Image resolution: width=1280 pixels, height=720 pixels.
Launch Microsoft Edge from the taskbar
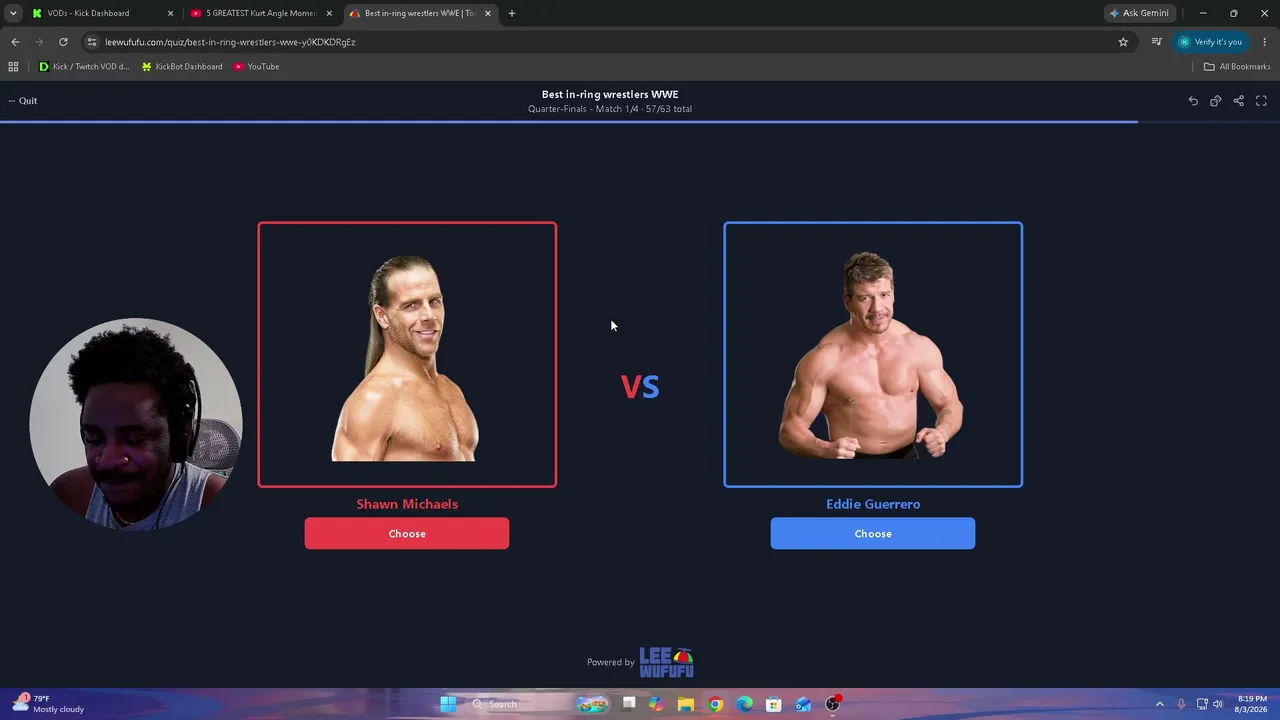coord(745,704)
